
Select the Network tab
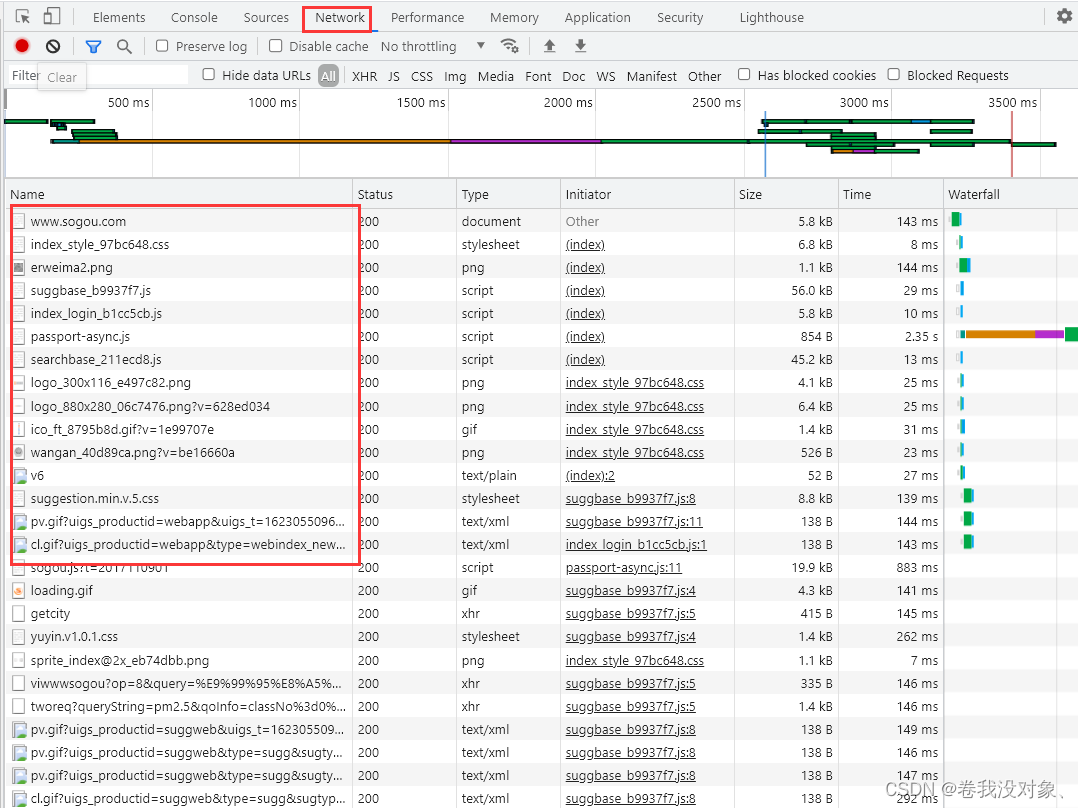(340, 17)
